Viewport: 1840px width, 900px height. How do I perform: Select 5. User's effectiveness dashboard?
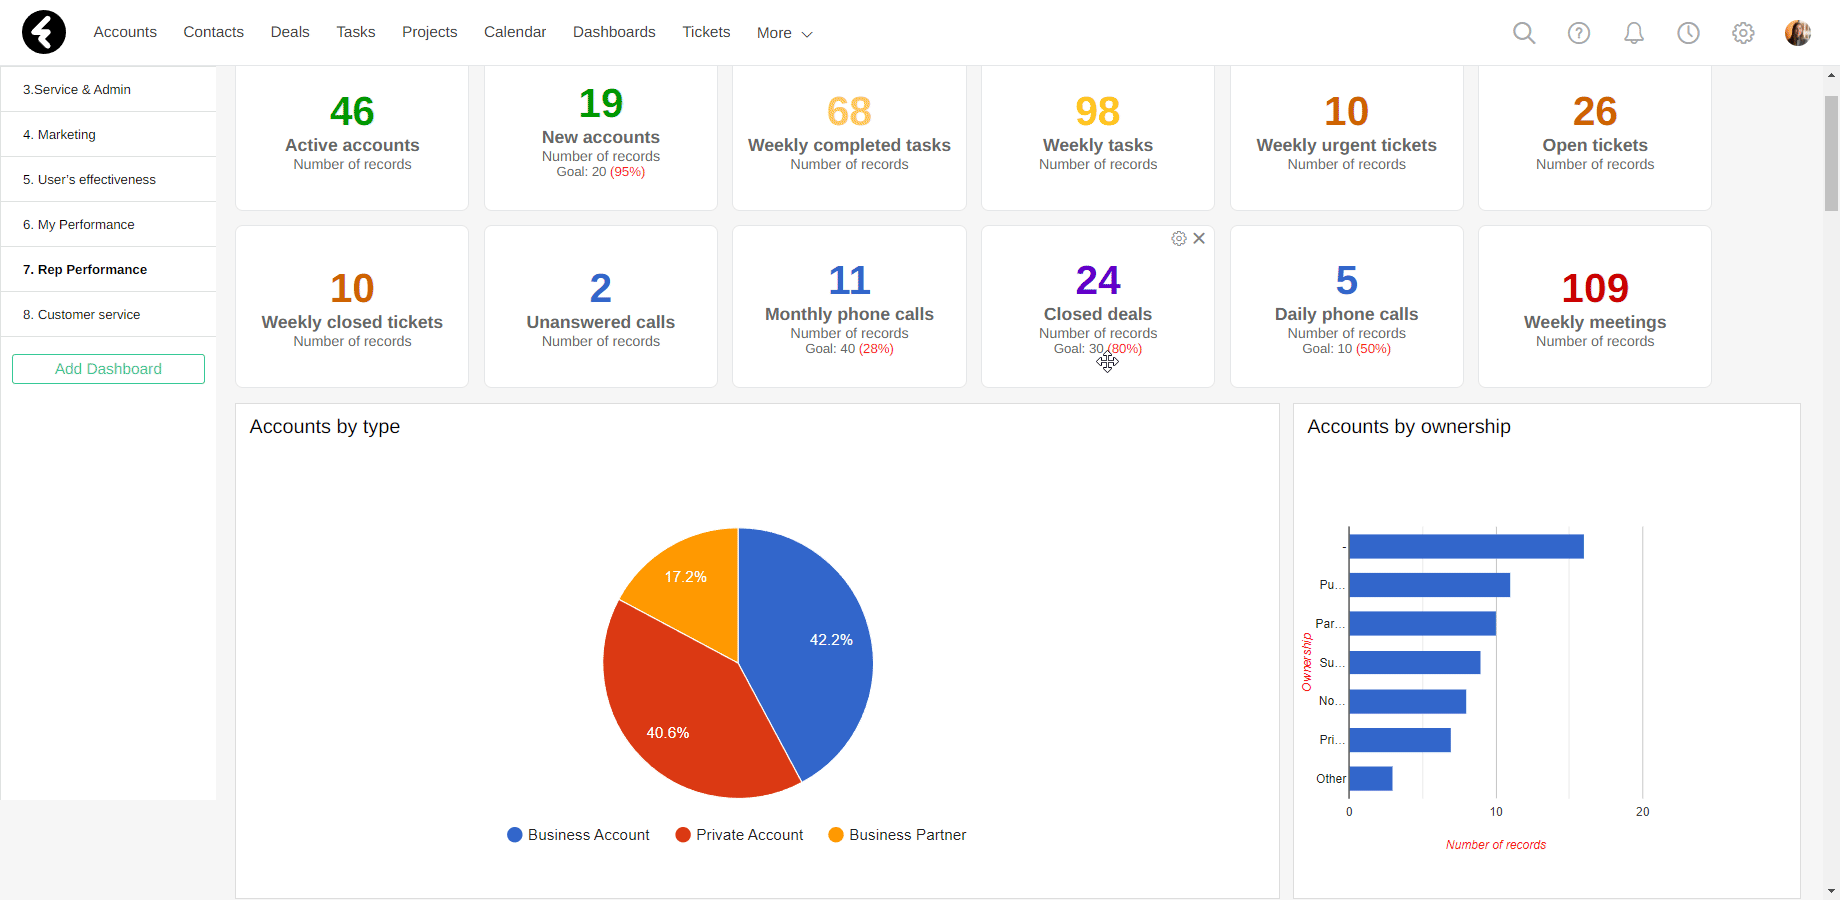click(x=108, y=179)
